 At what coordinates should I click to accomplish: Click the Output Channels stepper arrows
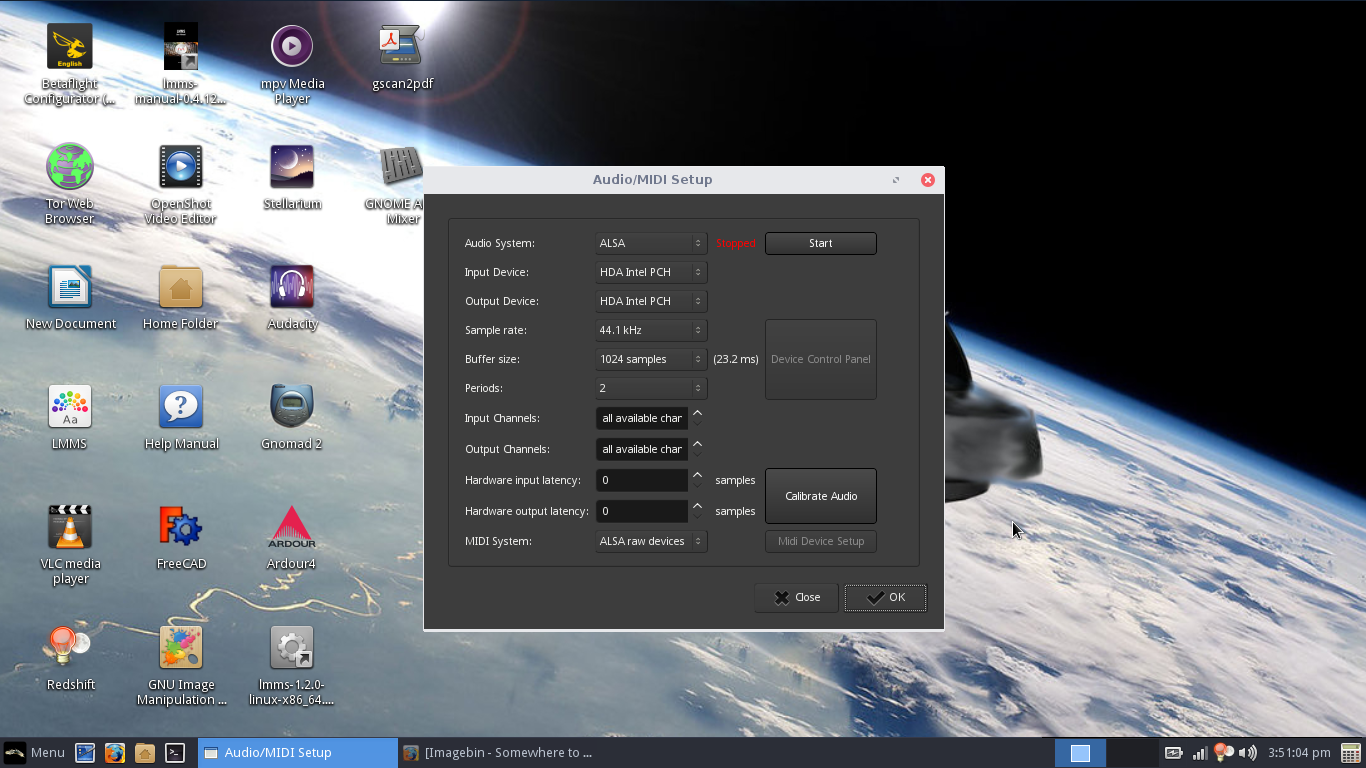click(698, 449)
